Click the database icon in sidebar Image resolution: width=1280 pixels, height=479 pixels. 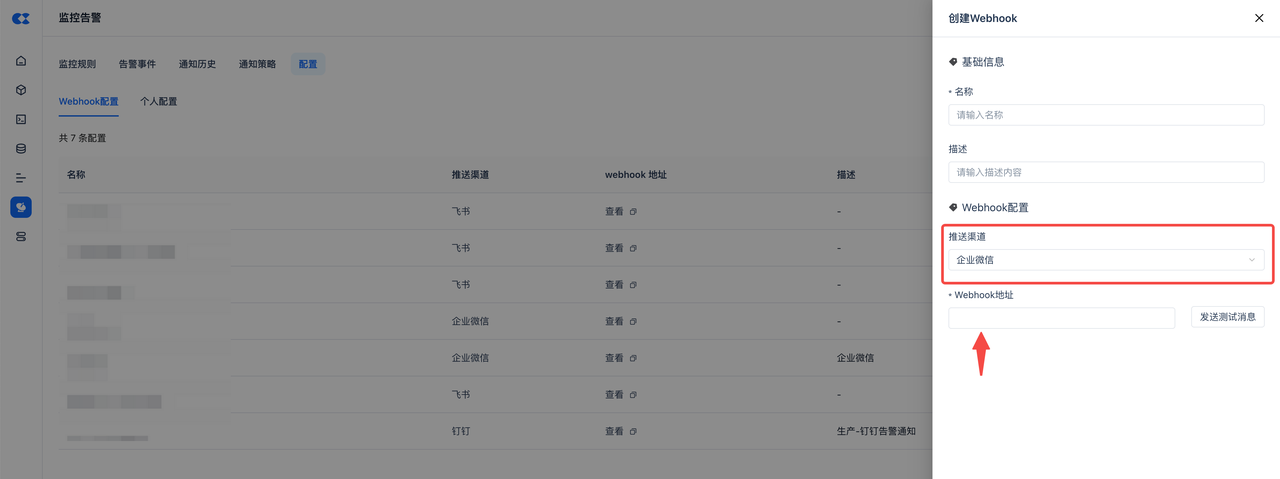click(x=21, y=149)
